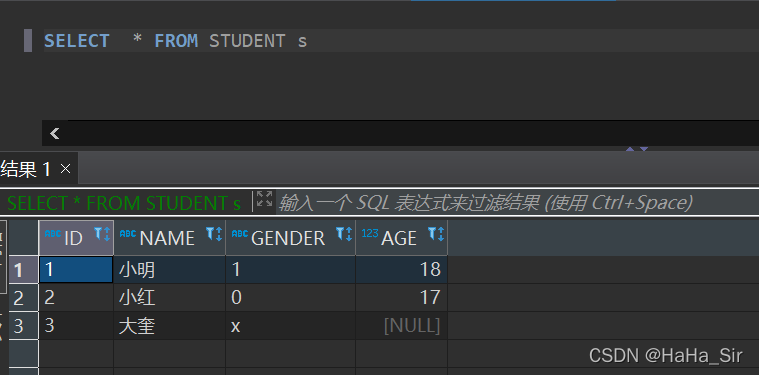Select the AGE column header

tap(401, 238)
